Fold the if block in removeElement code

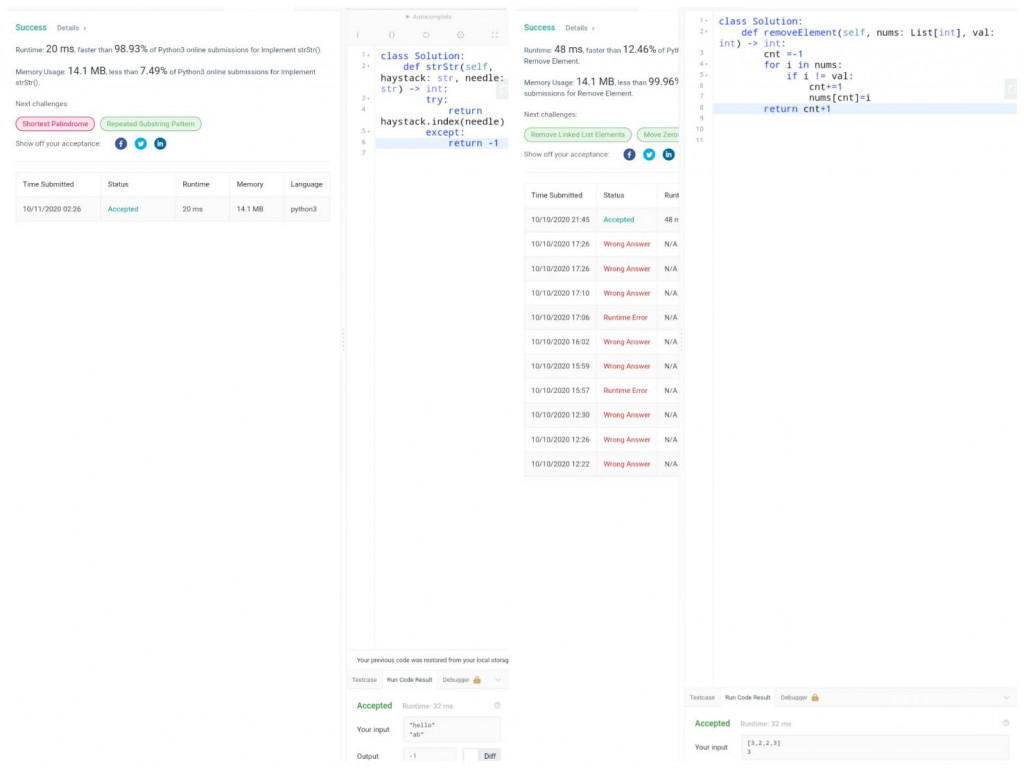coord(707,75)
